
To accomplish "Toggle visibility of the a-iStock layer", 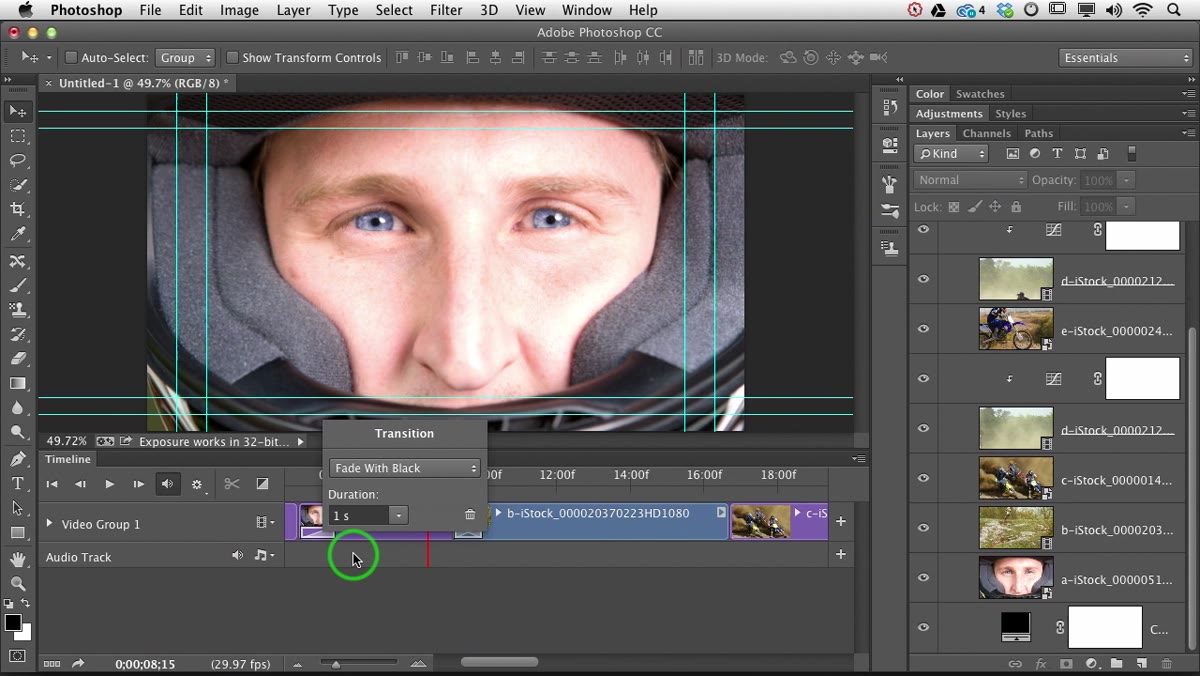I will [923, 578].
